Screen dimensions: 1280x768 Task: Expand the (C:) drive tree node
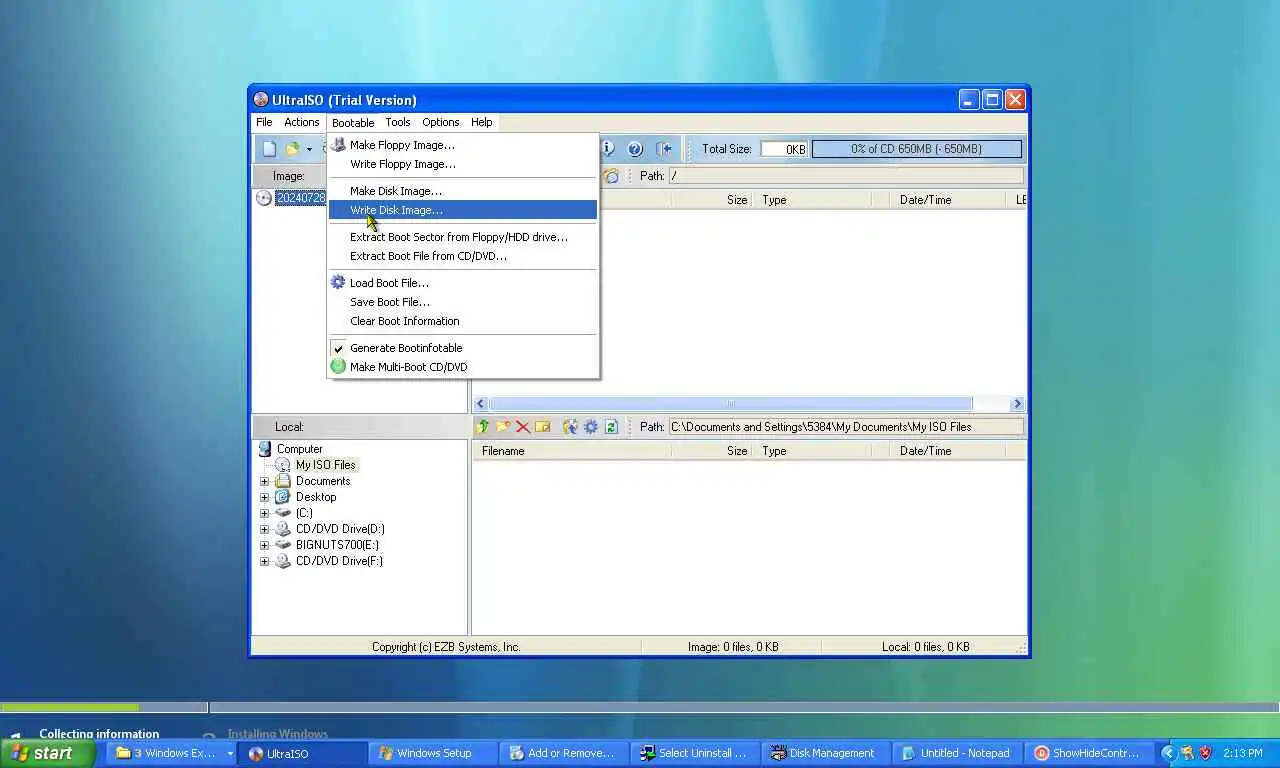[x=265, y=513]
